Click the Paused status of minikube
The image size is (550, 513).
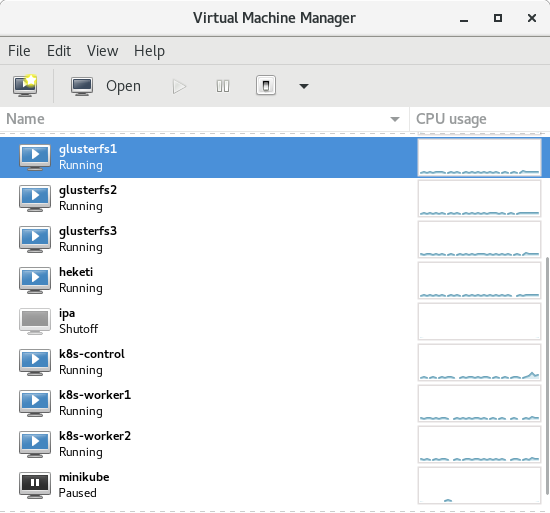78,493
